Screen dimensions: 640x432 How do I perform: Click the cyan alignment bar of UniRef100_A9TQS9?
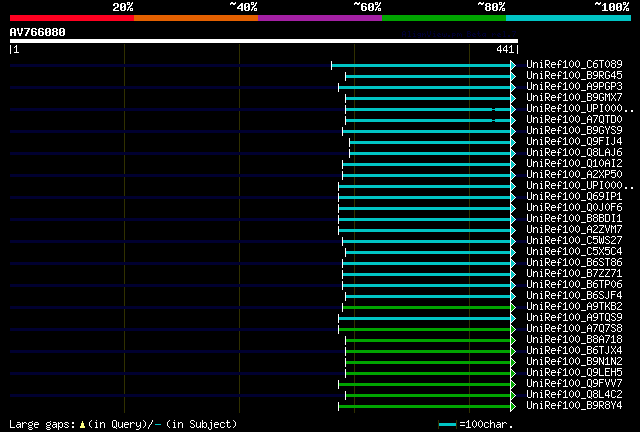point(424,319)
